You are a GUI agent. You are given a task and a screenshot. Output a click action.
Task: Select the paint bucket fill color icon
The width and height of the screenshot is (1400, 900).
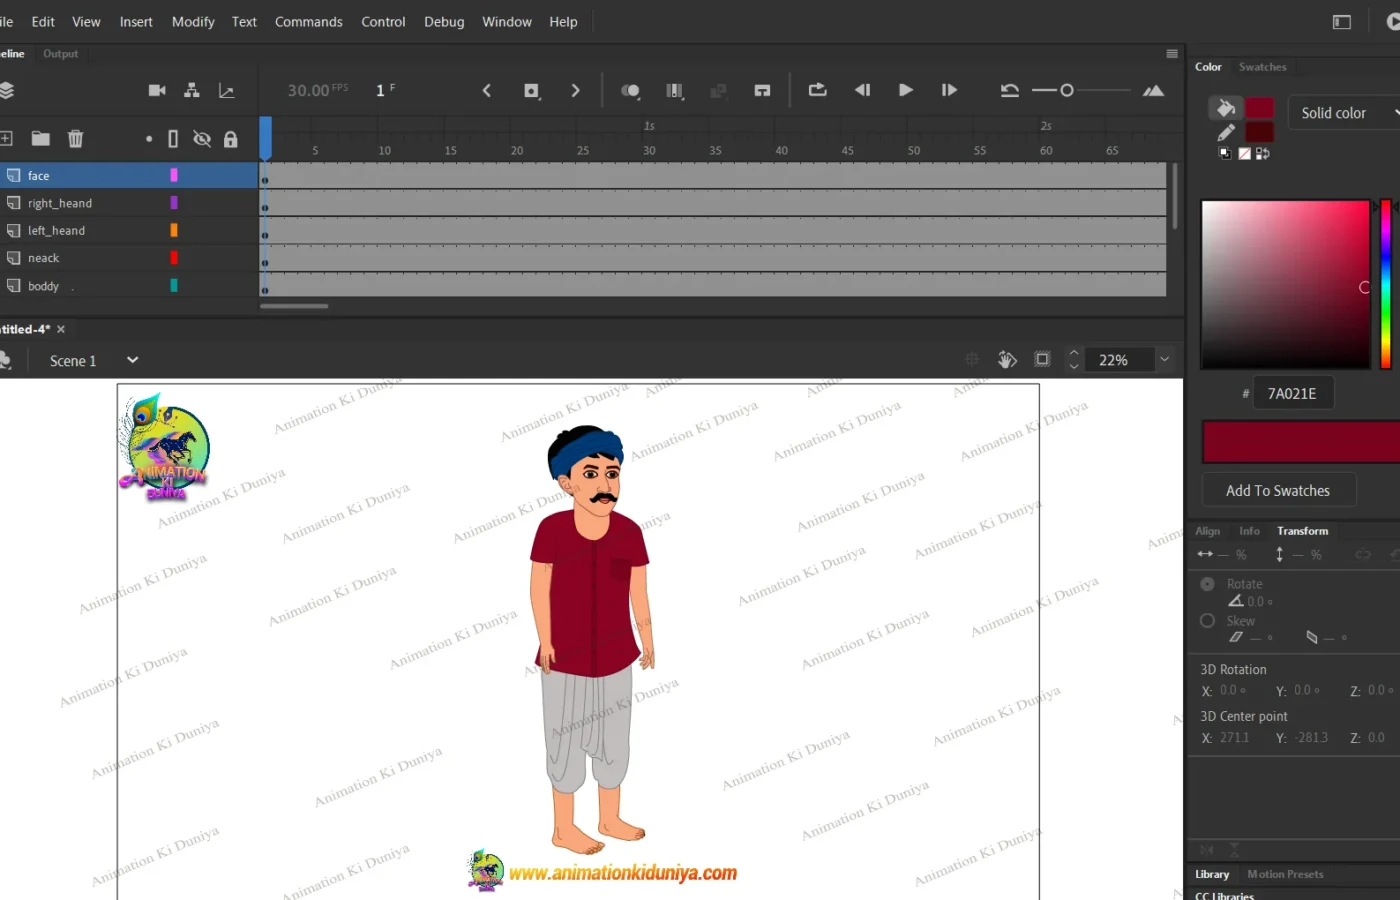tap(1226, 108)
